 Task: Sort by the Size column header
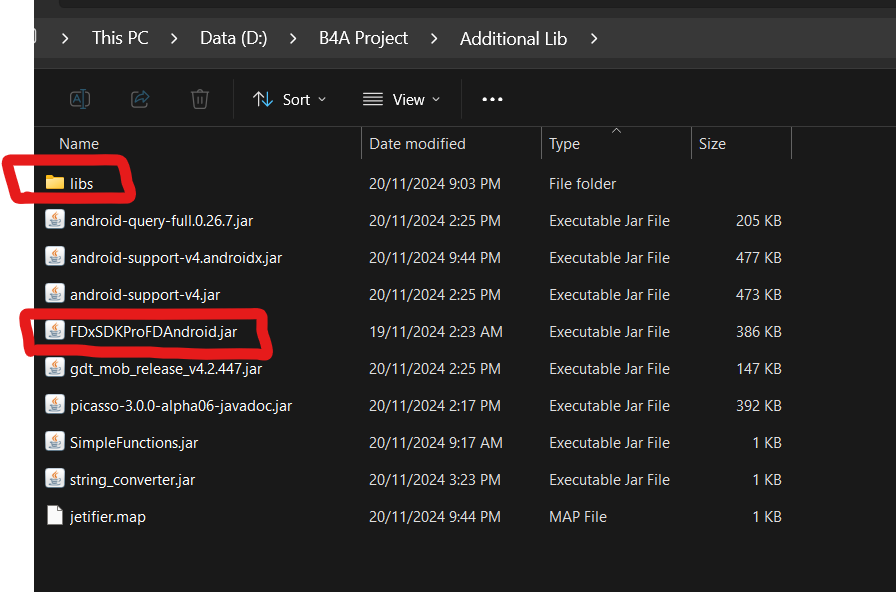point(712,143)
